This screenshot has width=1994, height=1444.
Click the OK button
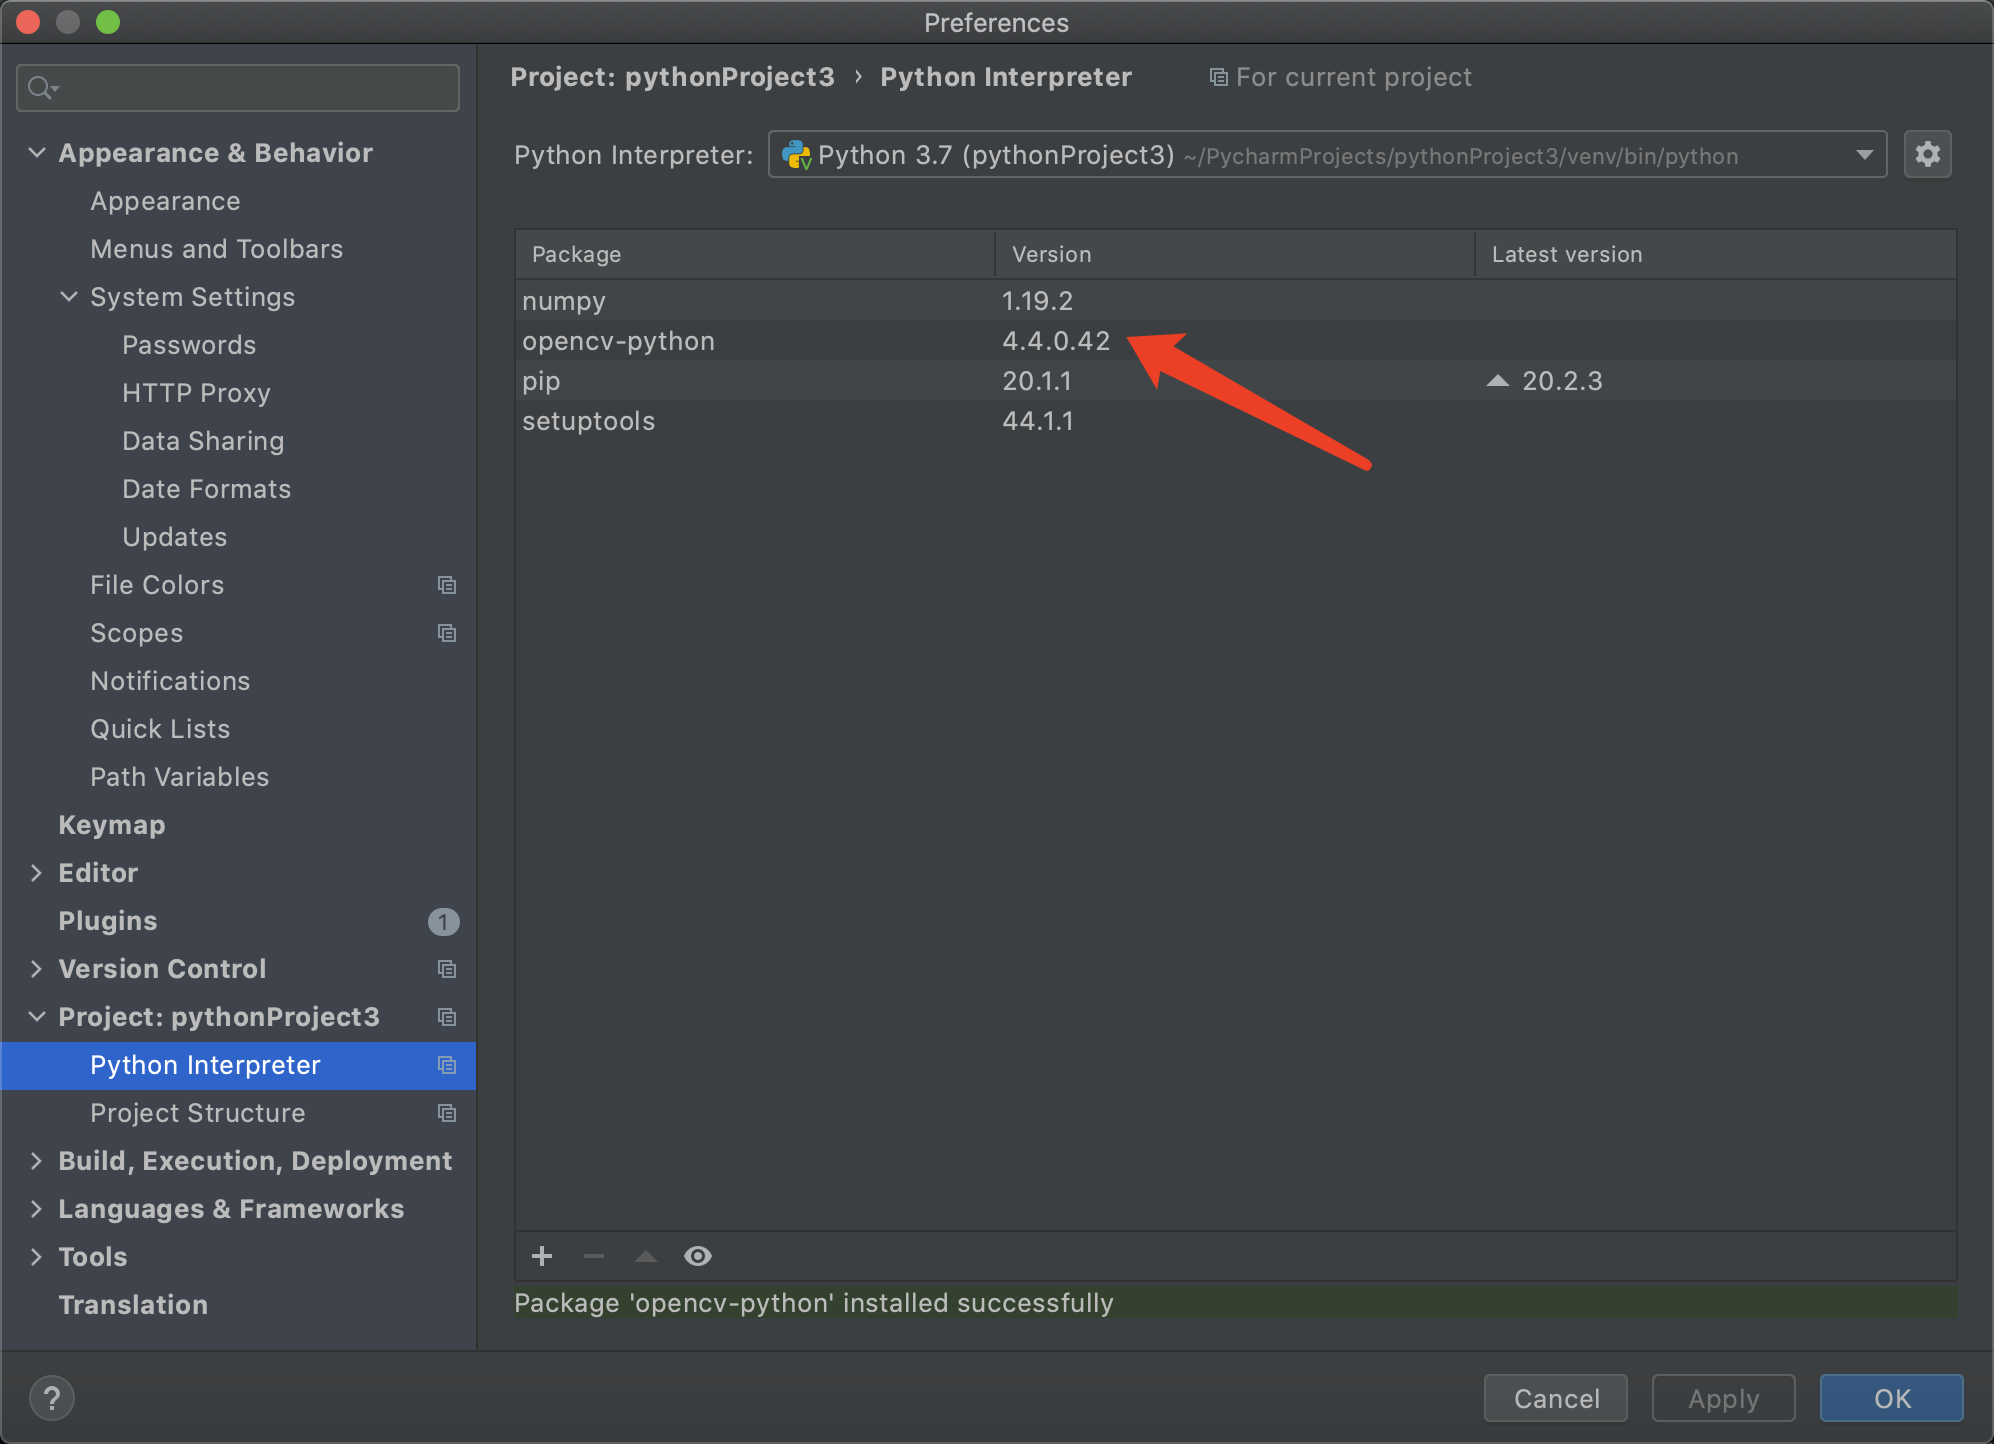(x=1890, y=1398)
